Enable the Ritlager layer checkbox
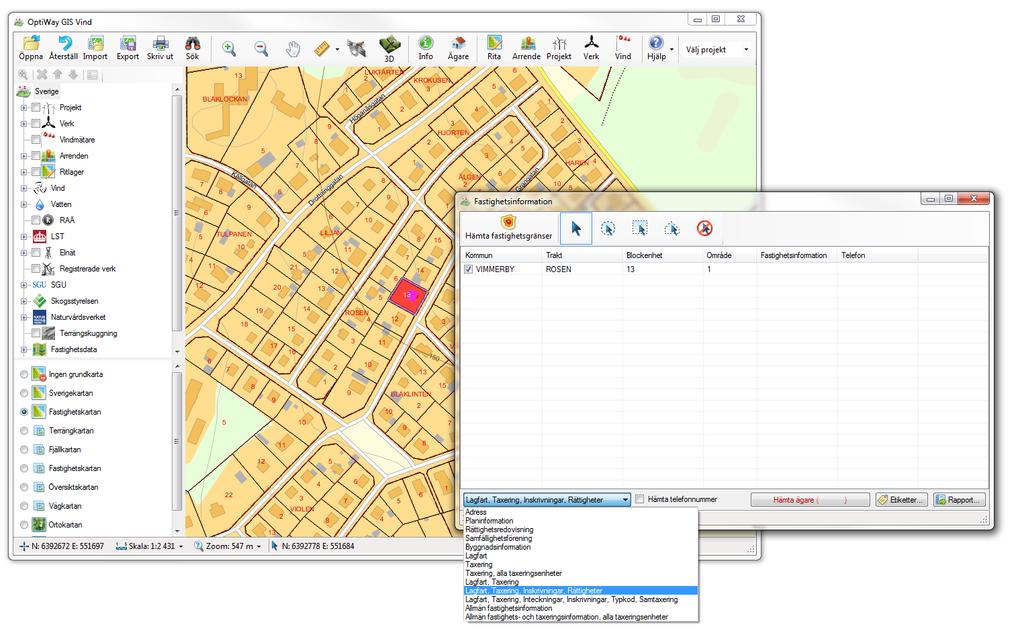Viewport: 1024px width, 635px height. tap(36, 172)
